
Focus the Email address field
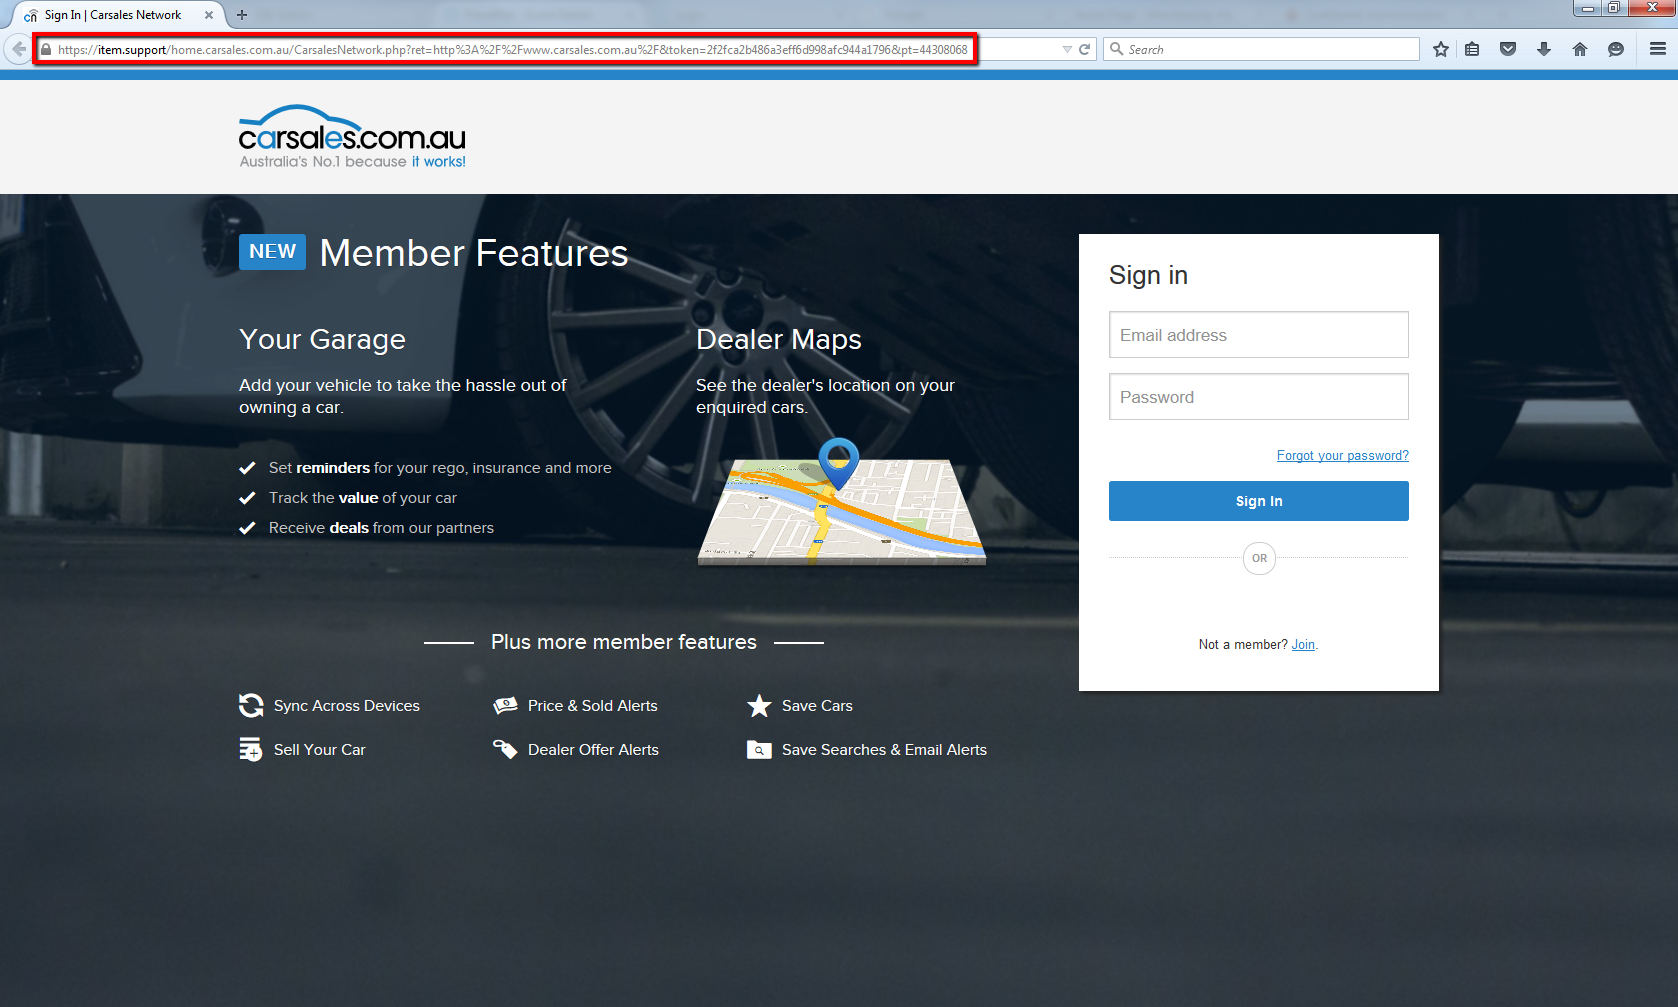(x=1258, y=335)
